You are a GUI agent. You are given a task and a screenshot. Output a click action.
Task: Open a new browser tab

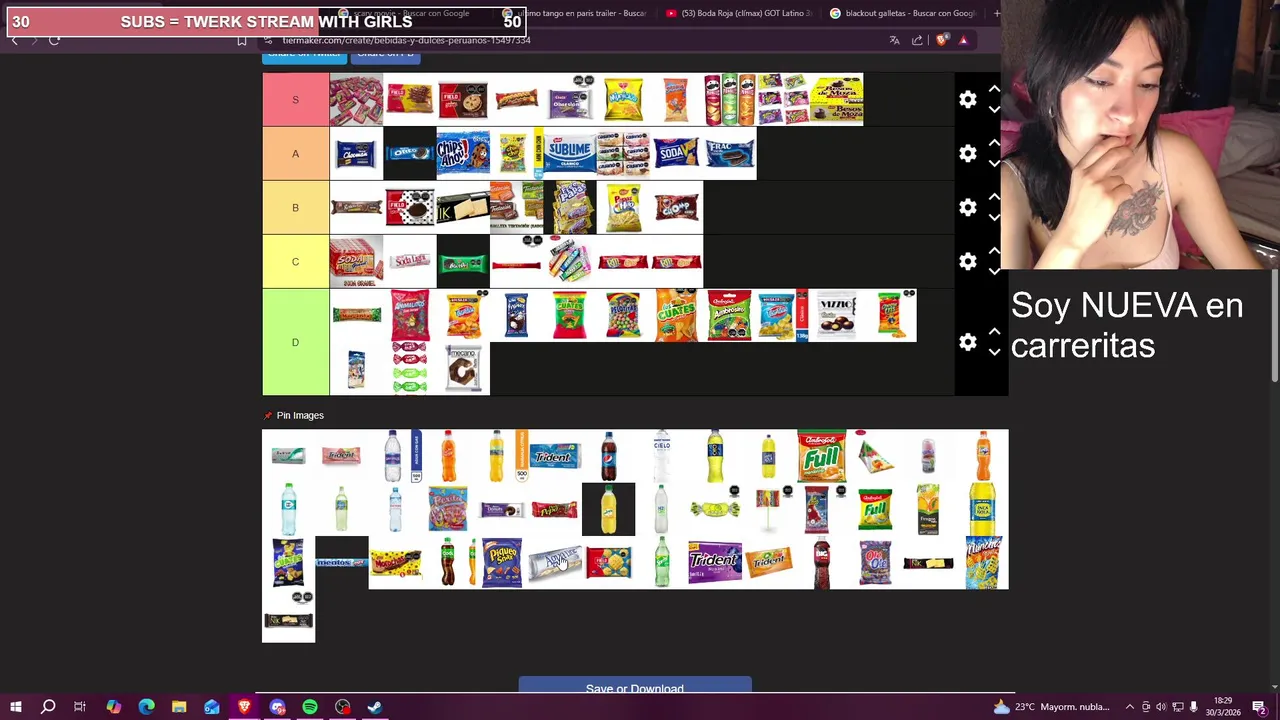(996, 13)
